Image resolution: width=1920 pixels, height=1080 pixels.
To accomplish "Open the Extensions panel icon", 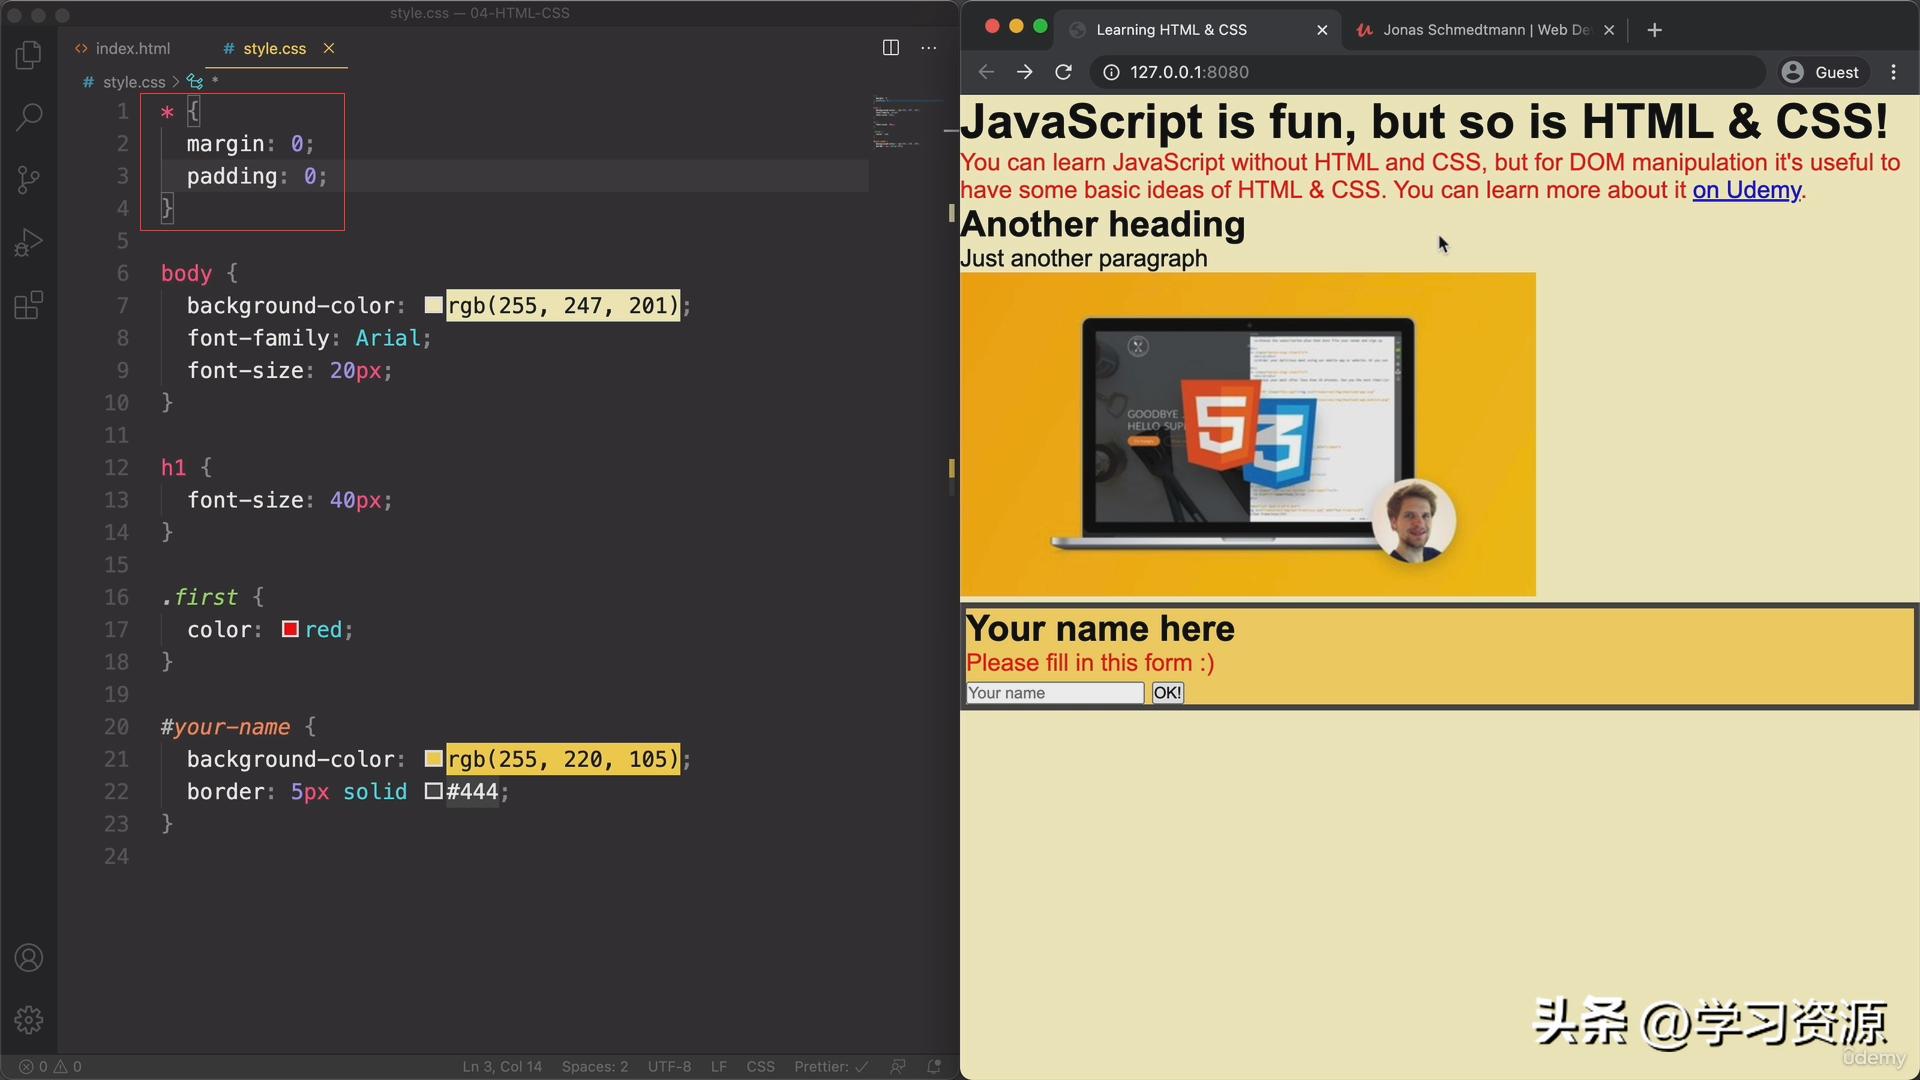I will pyautogui.click(x=29, y=305).
